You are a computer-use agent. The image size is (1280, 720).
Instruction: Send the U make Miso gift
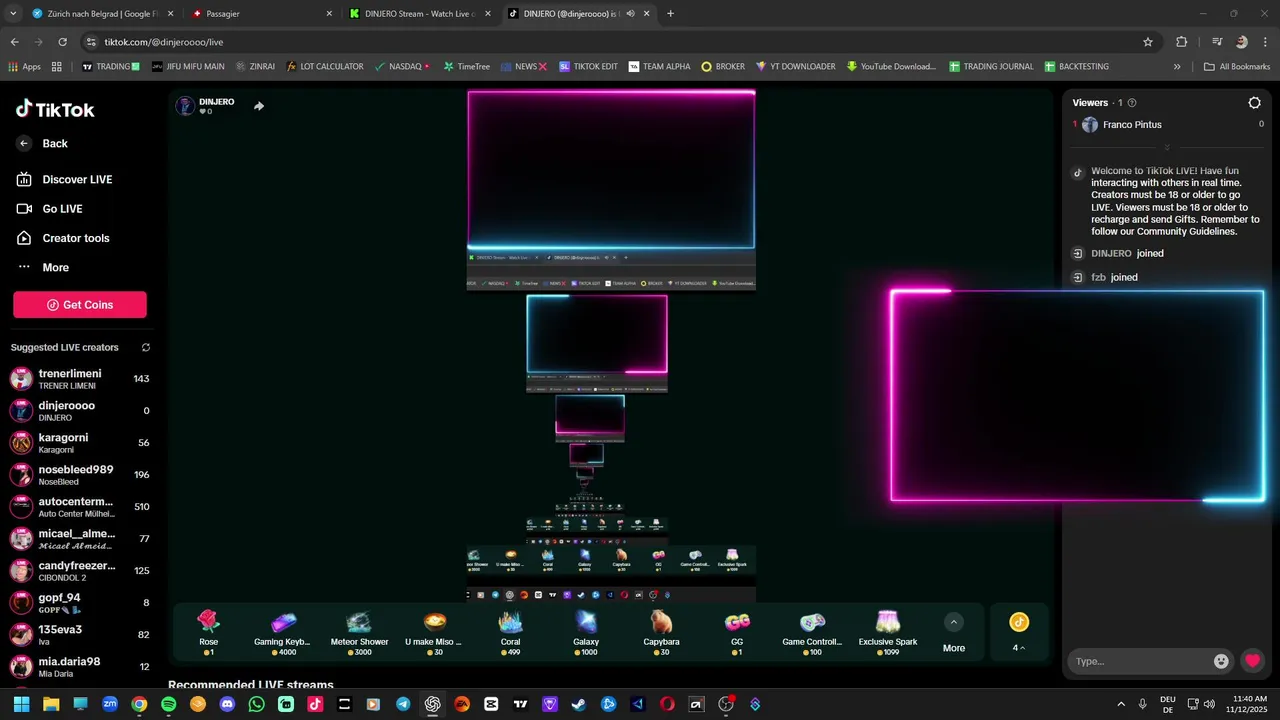tap(434, 632)
